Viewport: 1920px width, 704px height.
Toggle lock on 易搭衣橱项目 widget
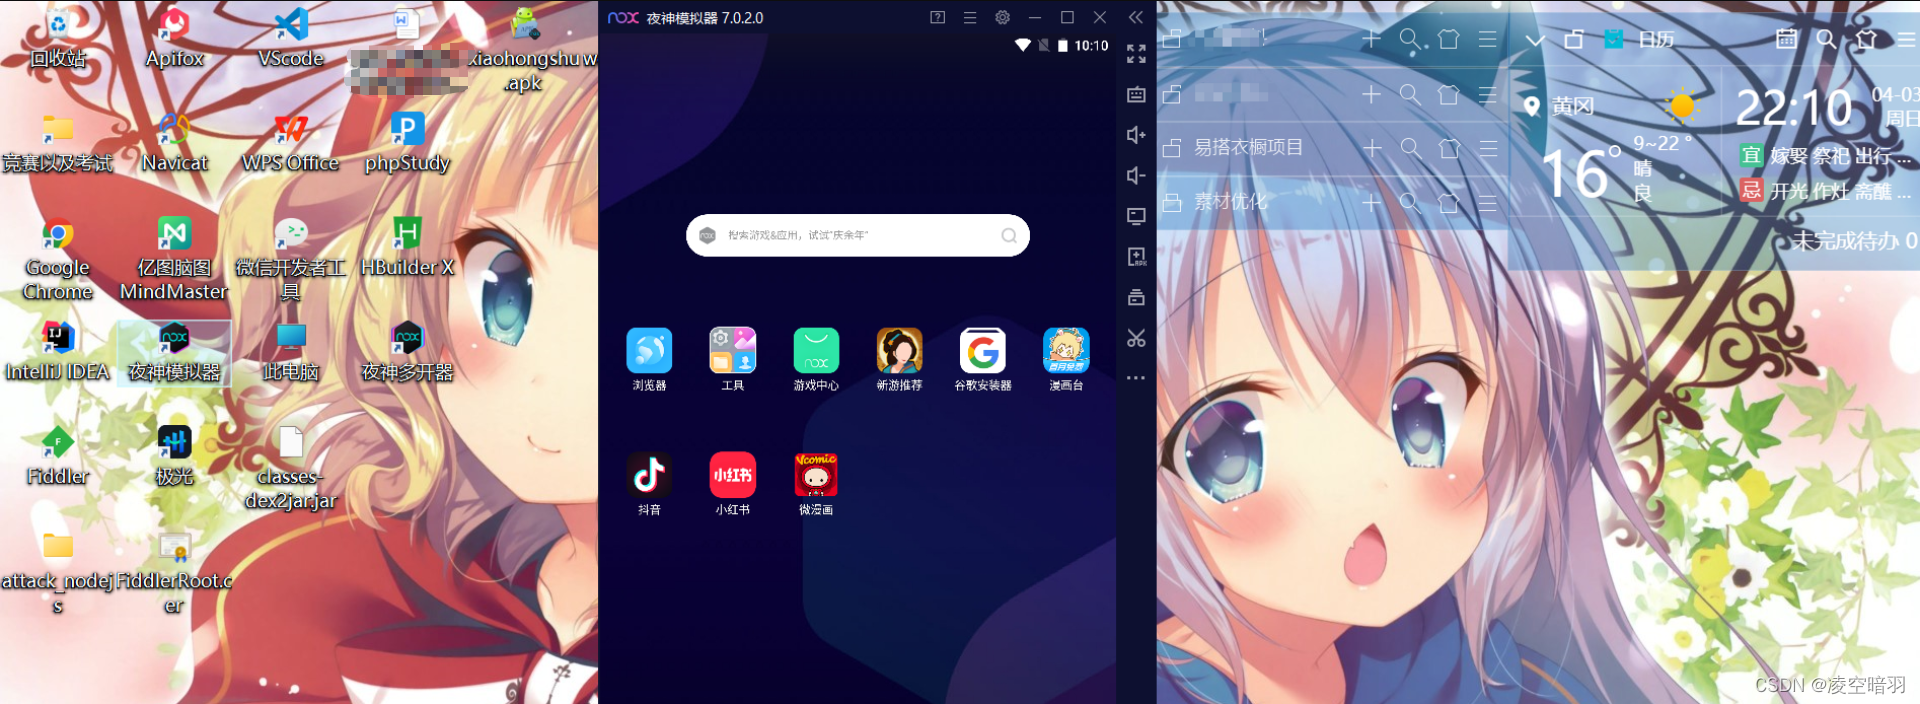point(1173,148)
